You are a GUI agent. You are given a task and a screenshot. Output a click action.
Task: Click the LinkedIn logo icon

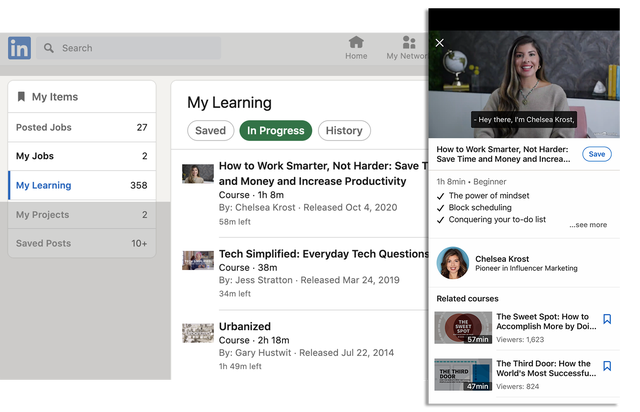tap(19, 48)
